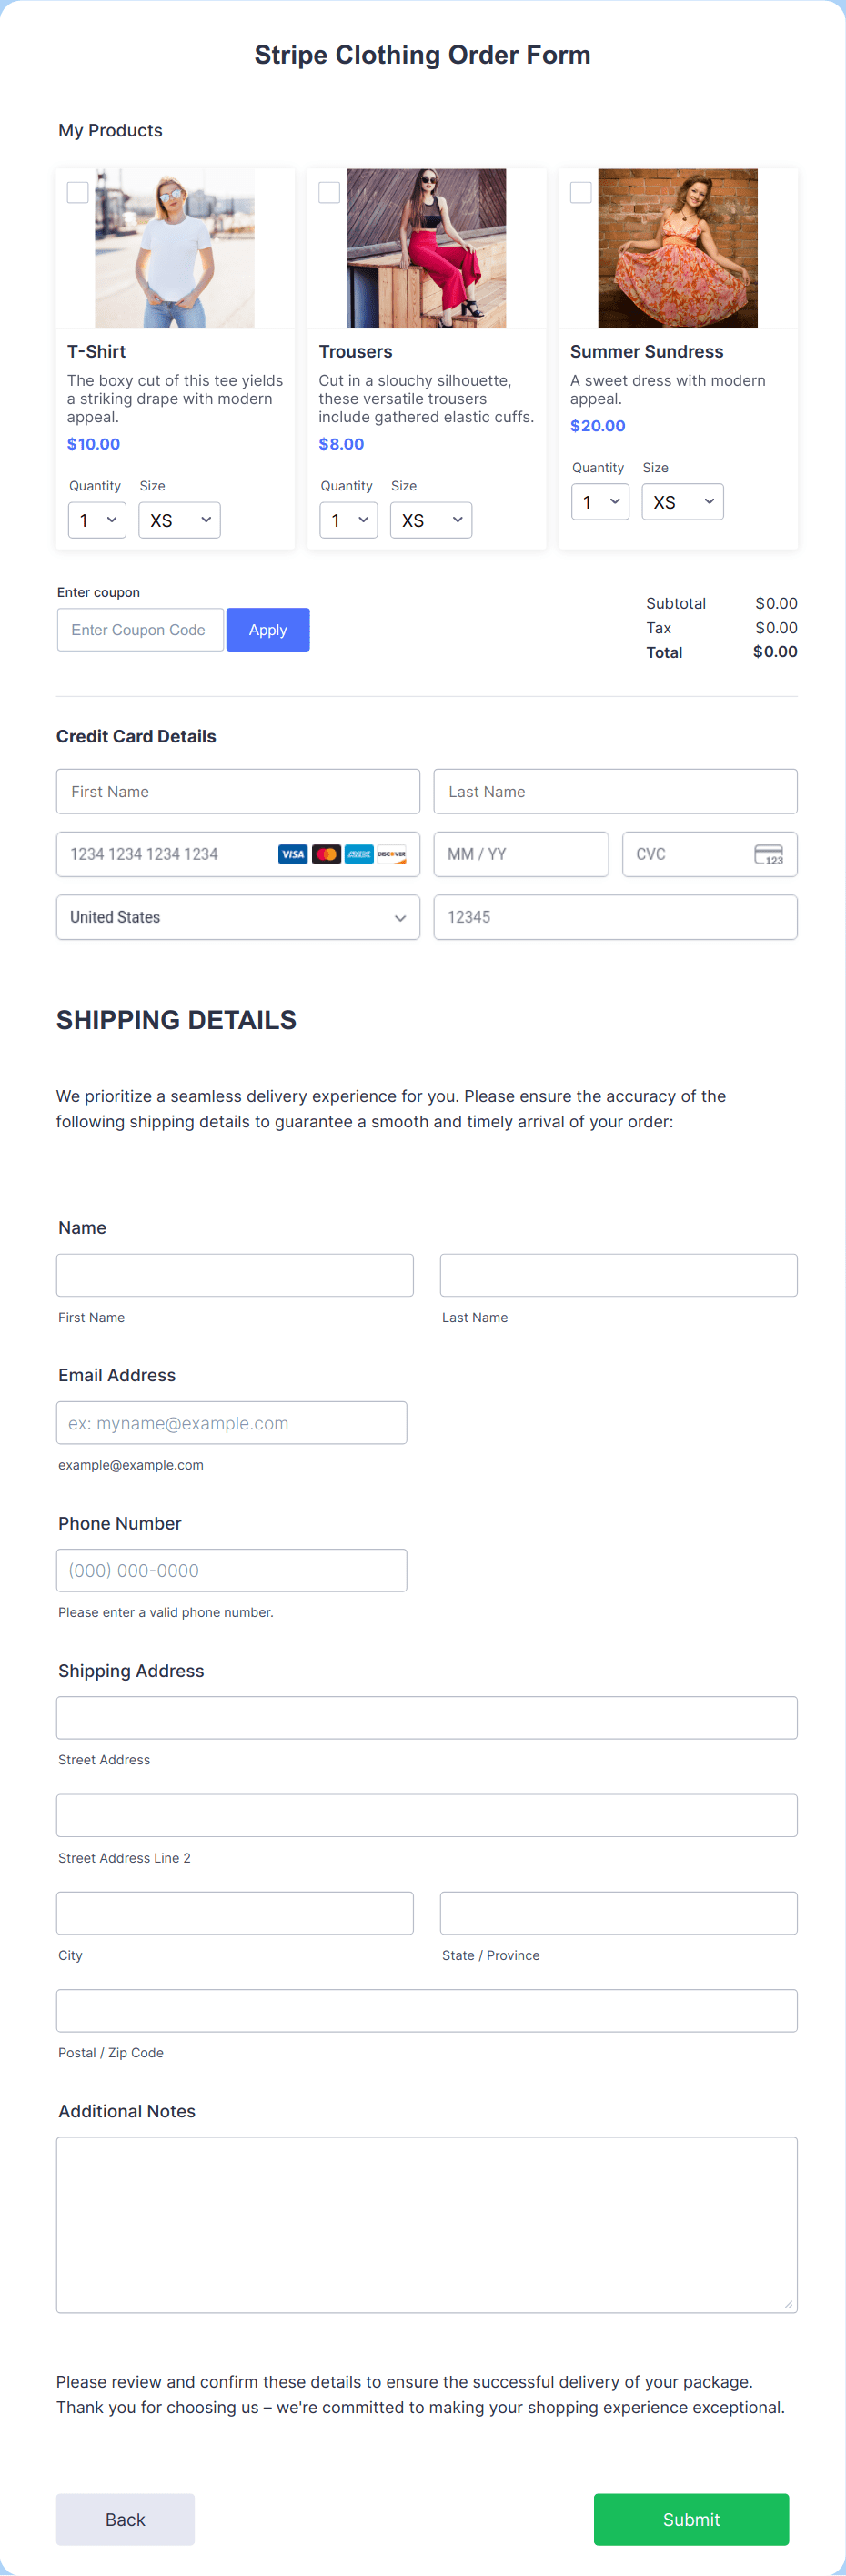Click the Enter Coupon Code field
Viewport: 846px width, 2576px height.
140,629
